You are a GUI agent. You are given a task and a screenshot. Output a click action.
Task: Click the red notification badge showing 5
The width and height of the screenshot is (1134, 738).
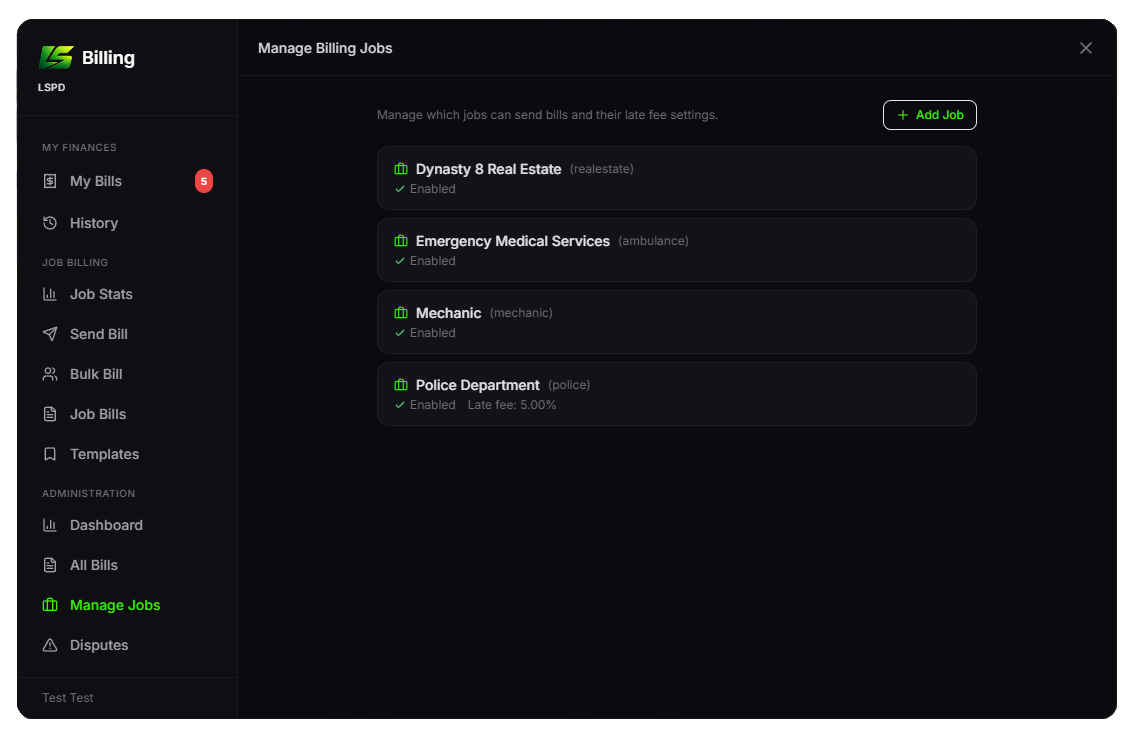[x=204, y=181]
